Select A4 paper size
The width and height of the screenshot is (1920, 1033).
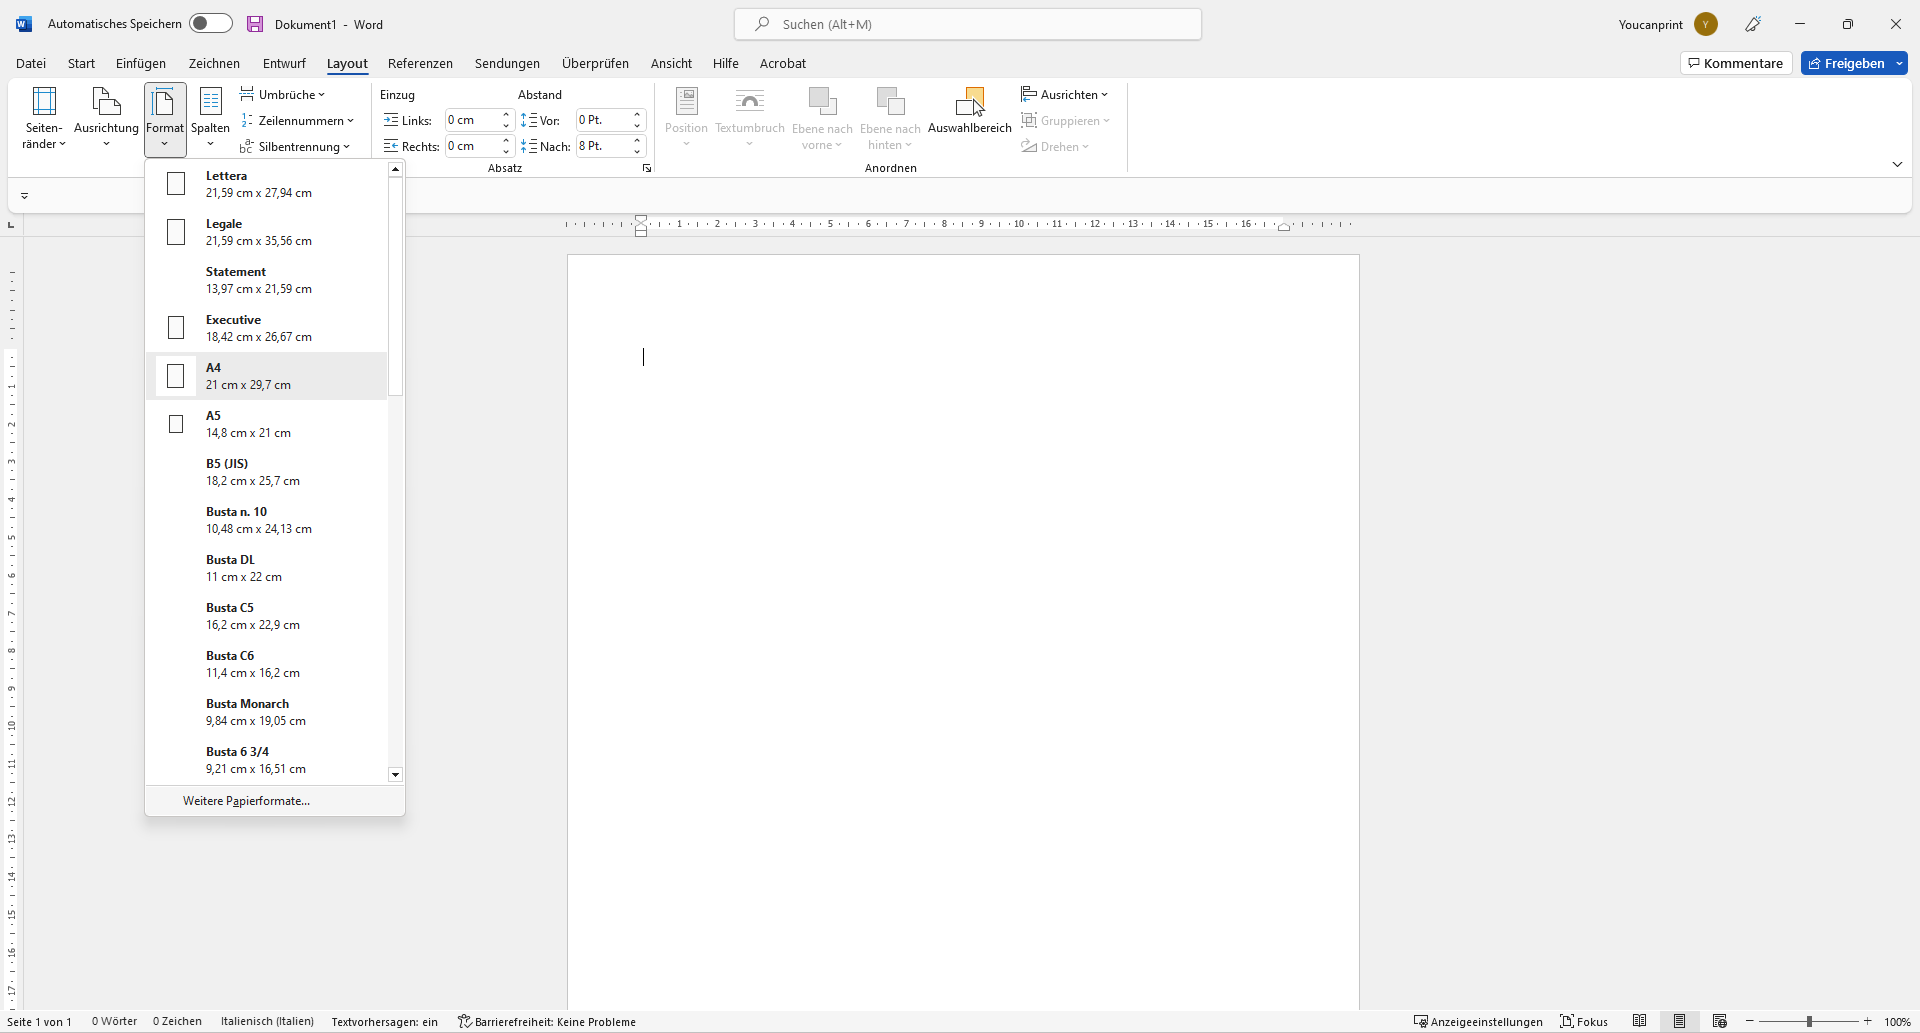[x=266, y=376]
